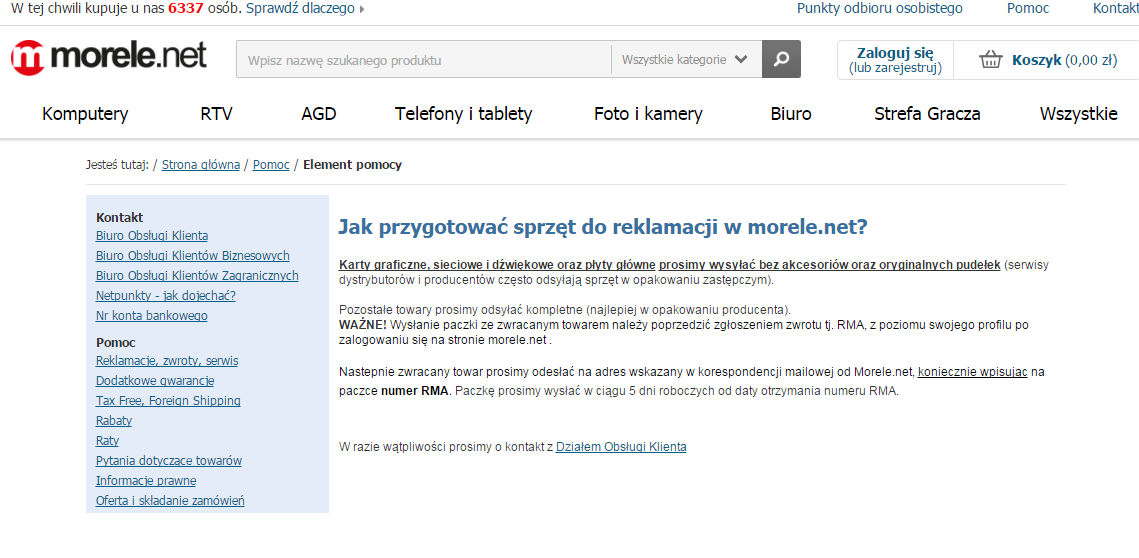Viewport: 1139px width, 558px height.
Task: Open the Biuro menu
Action: click(x=791, y=114)
